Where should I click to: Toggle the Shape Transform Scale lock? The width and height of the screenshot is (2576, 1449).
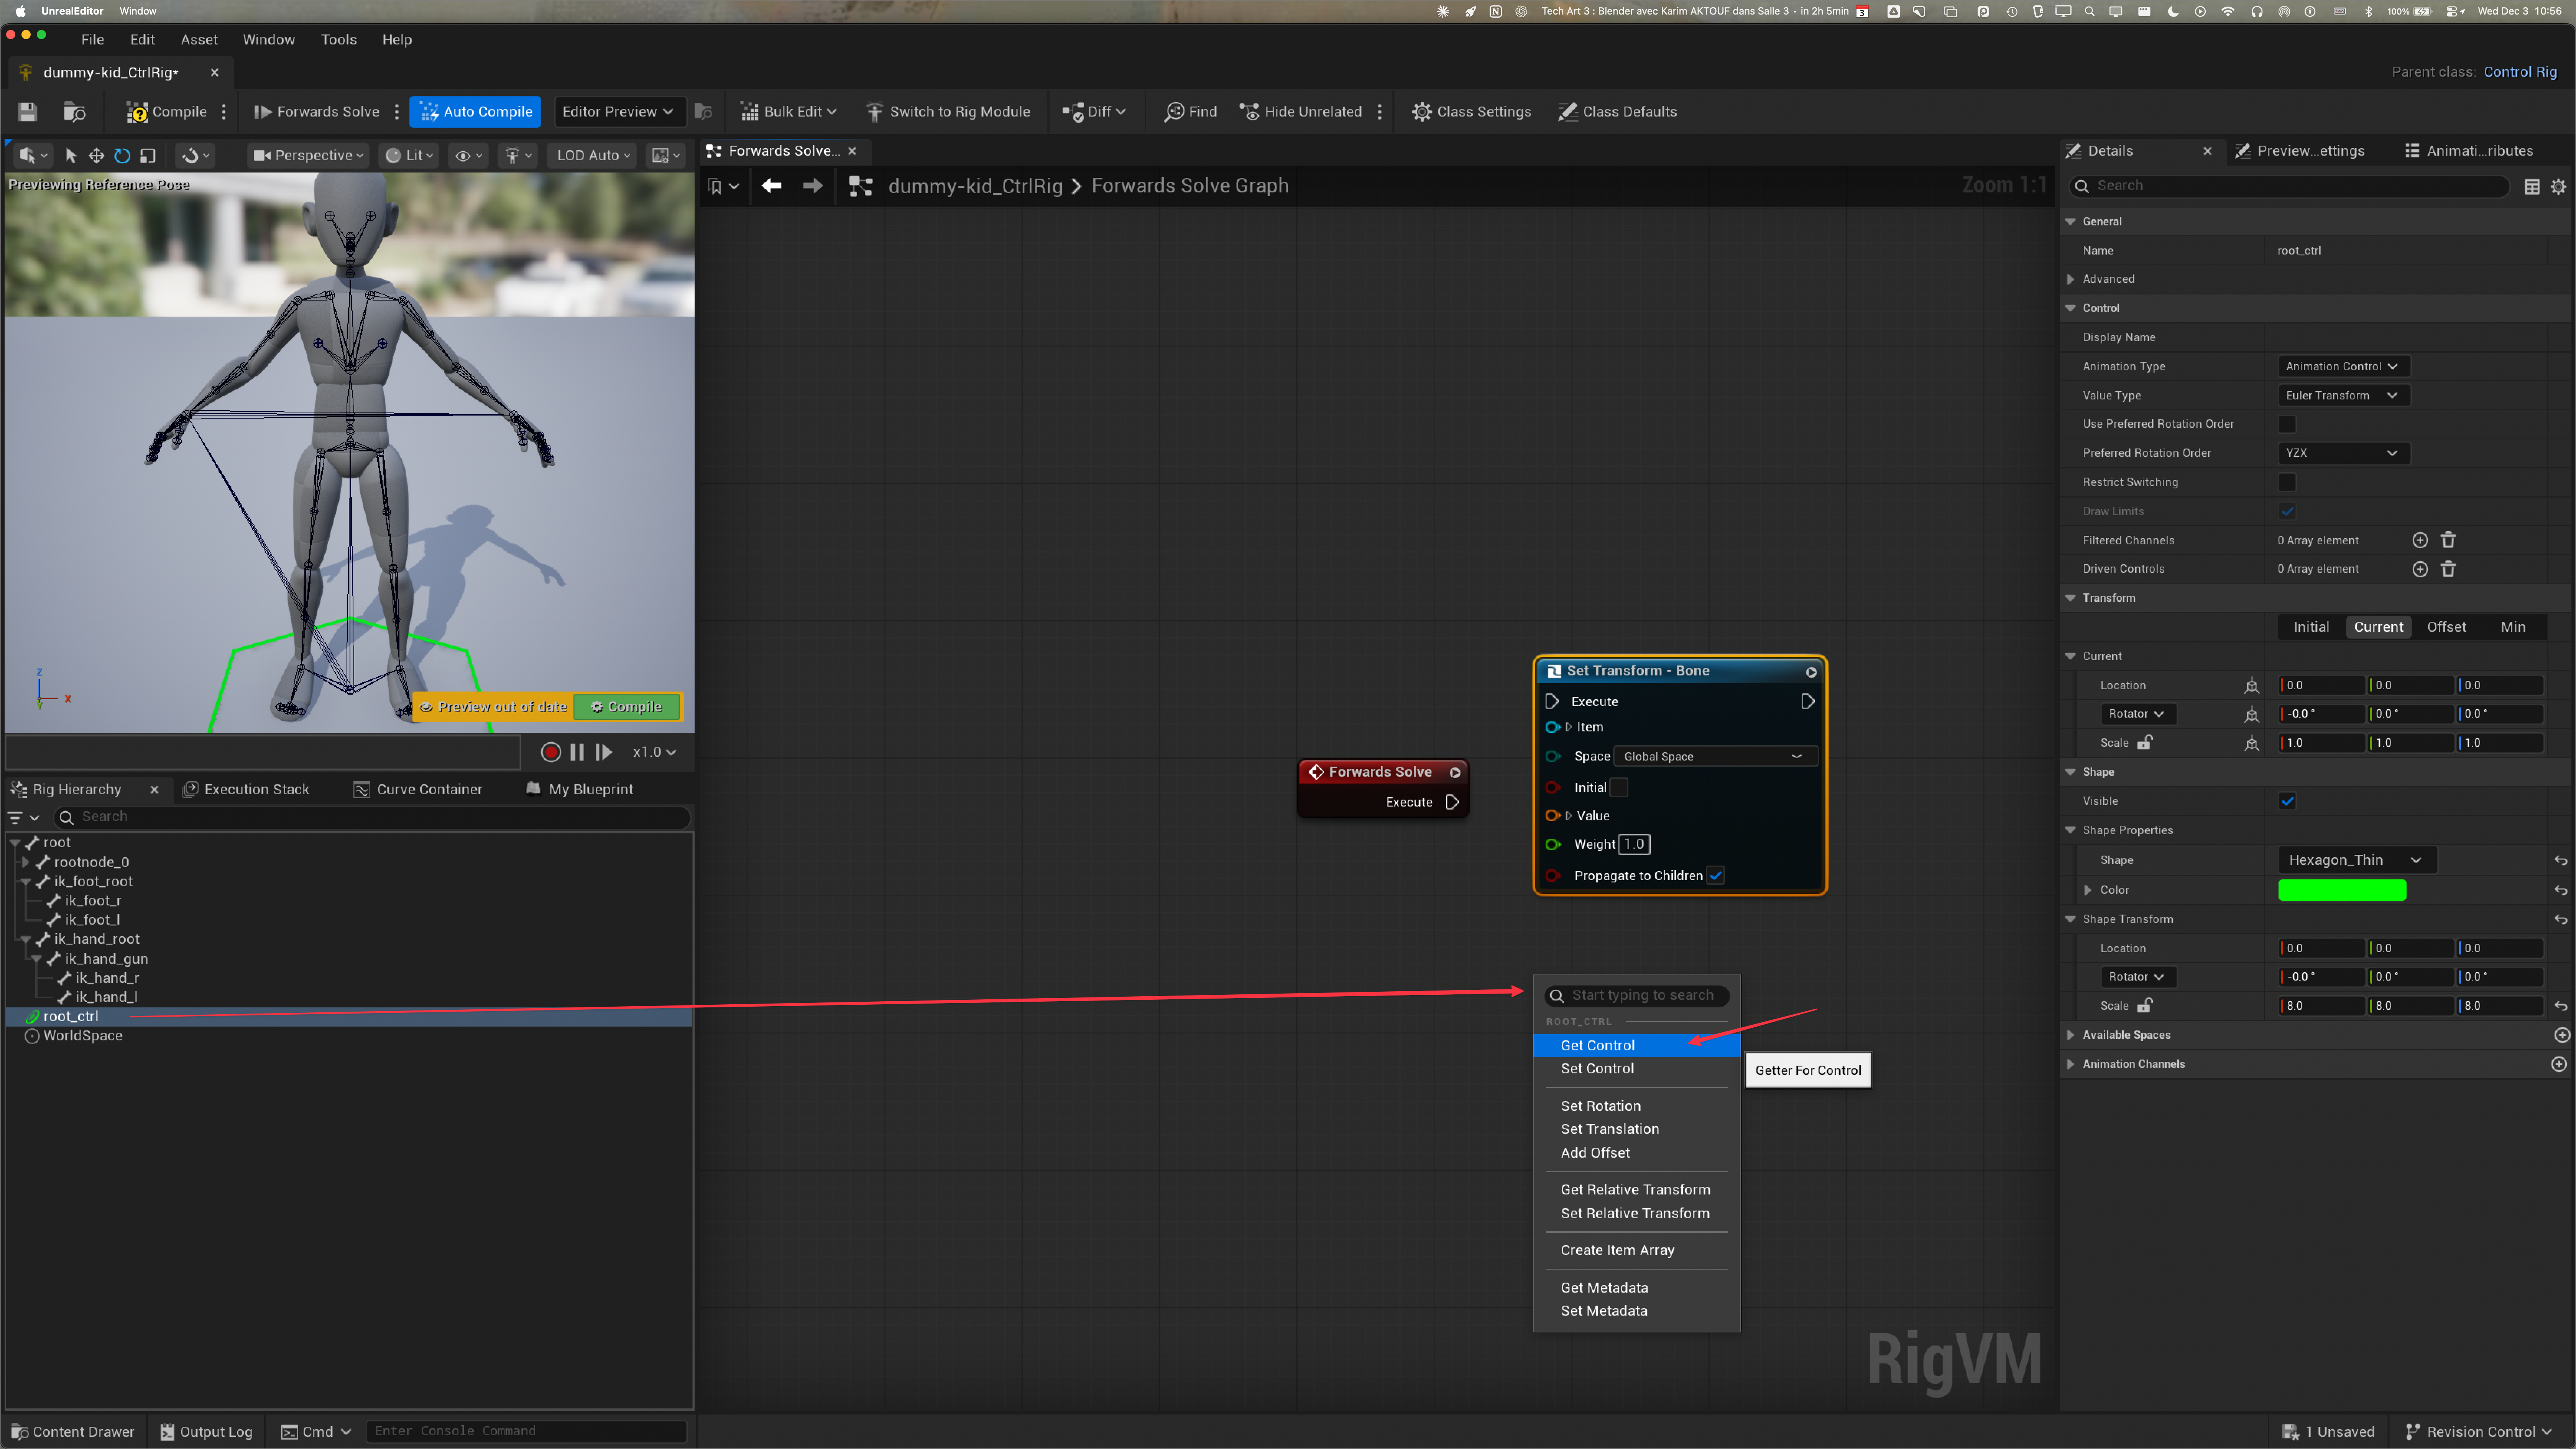(x=2145, y=1006)
